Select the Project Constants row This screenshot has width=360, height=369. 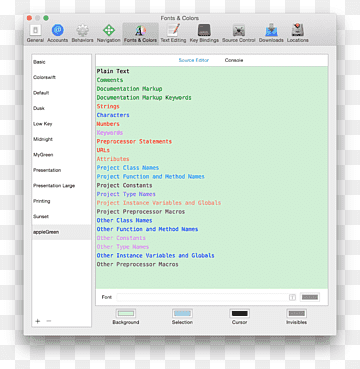coord(212,185)
